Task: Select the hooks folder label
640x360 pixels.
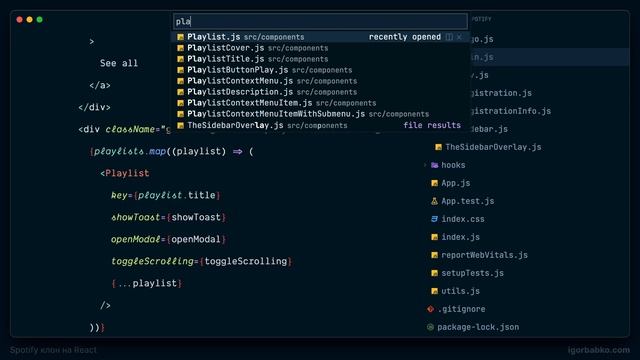Action: tap(453, 165)
